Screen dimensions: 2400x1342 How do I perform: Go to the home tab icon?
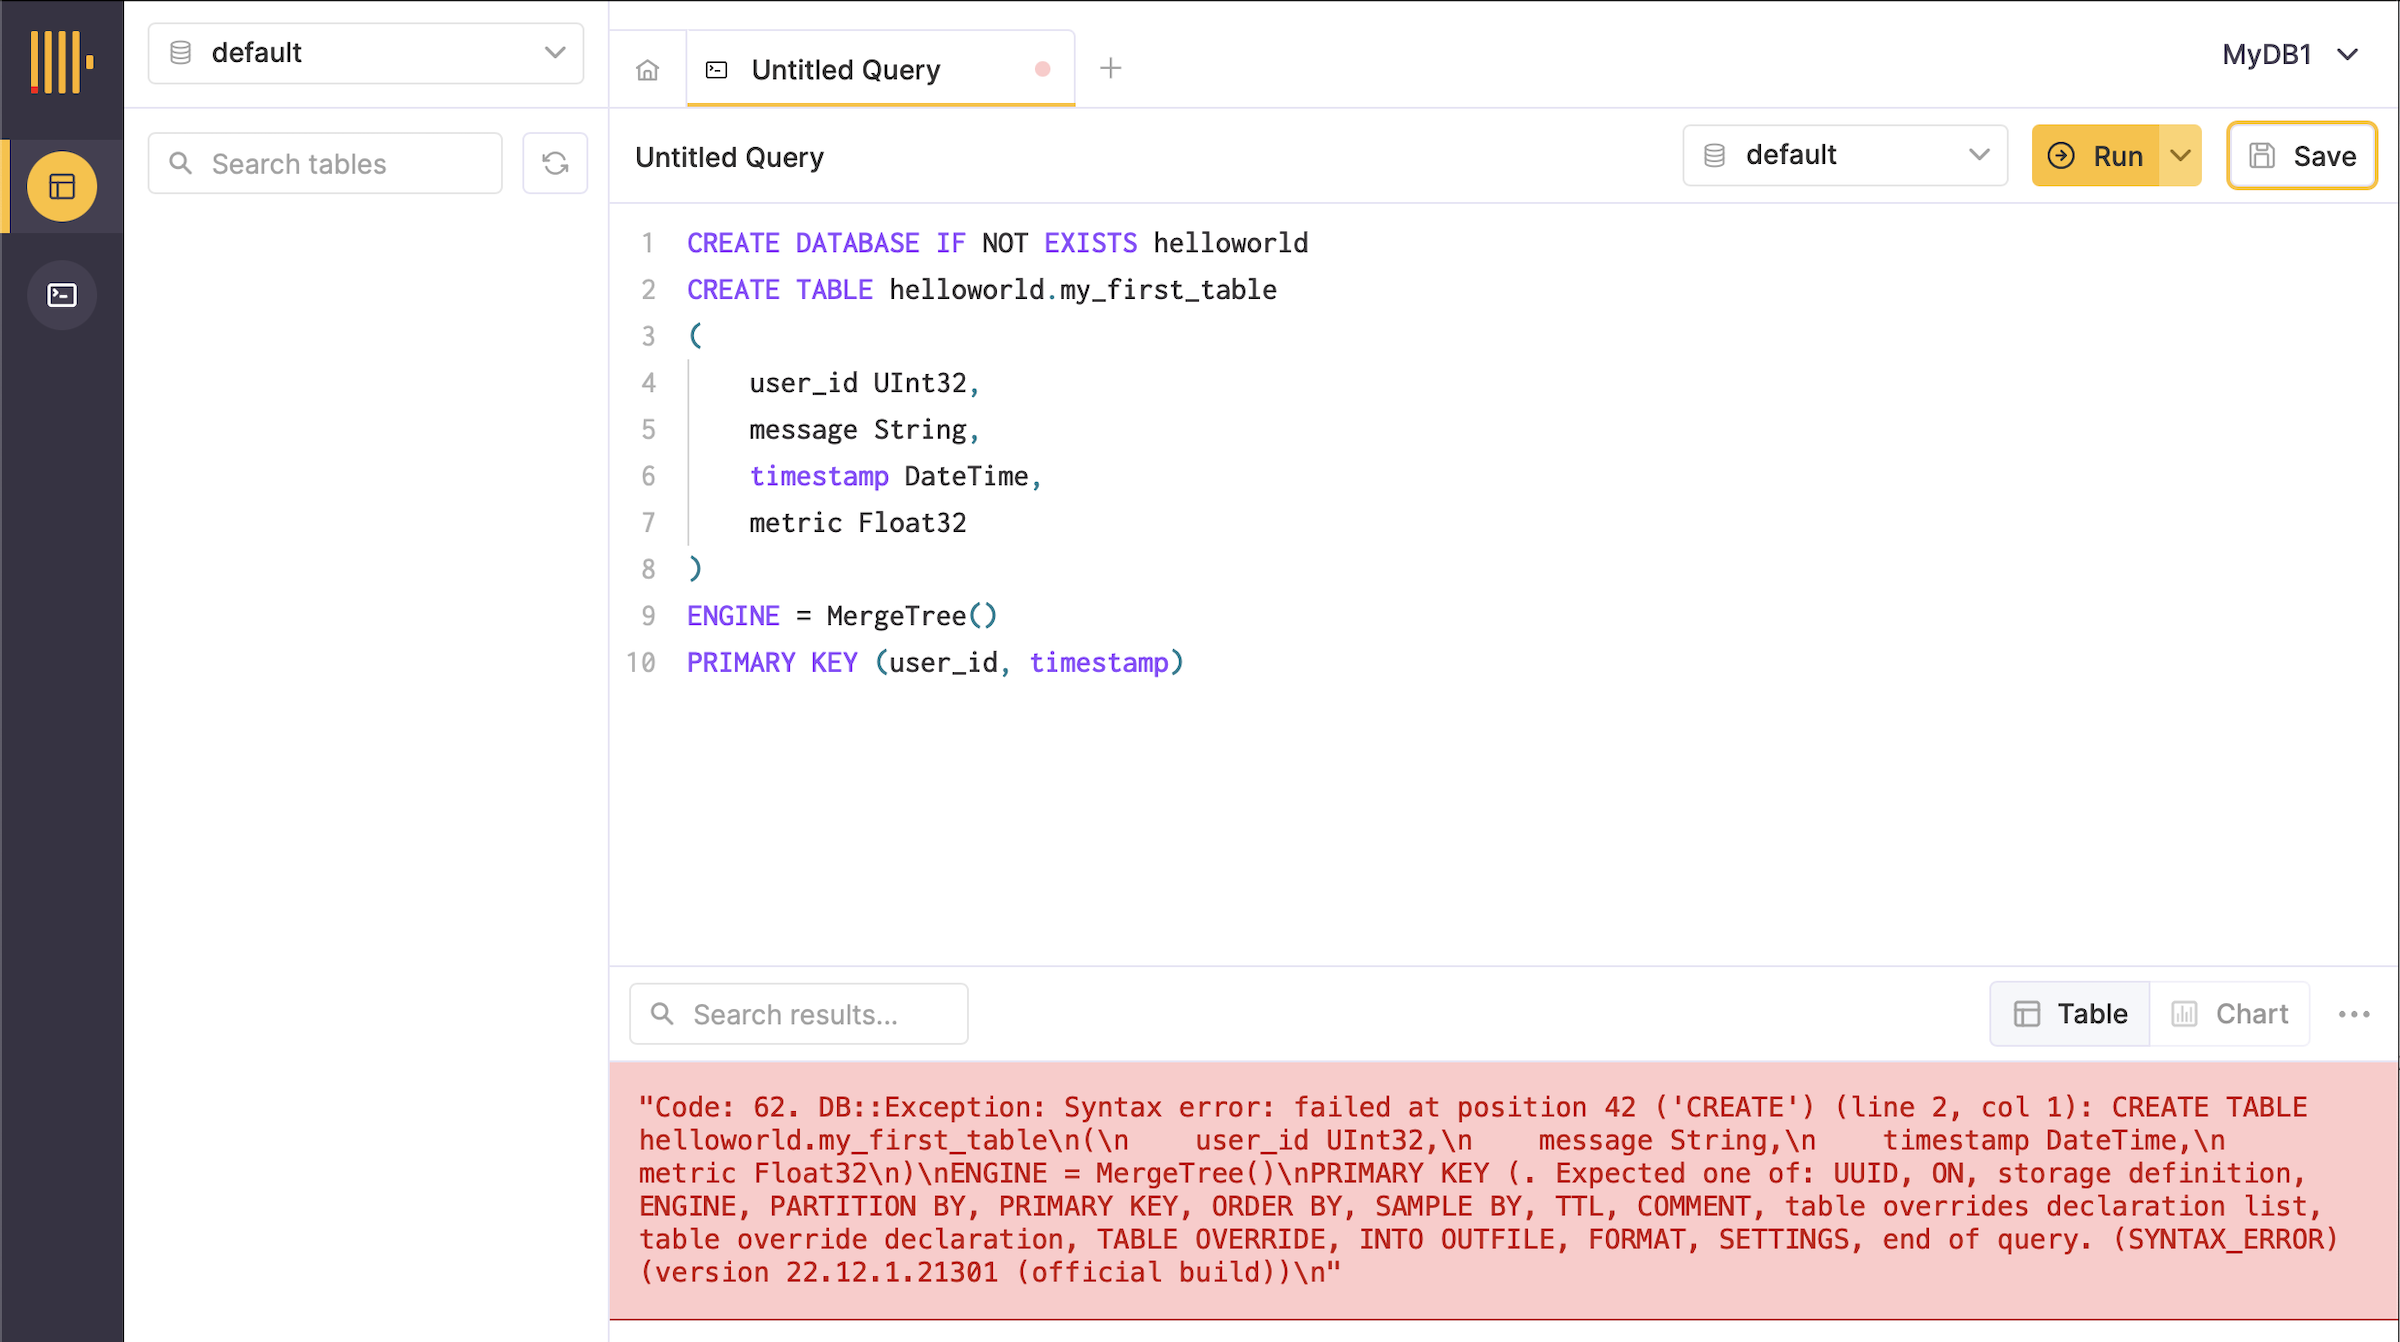(648, 70)
